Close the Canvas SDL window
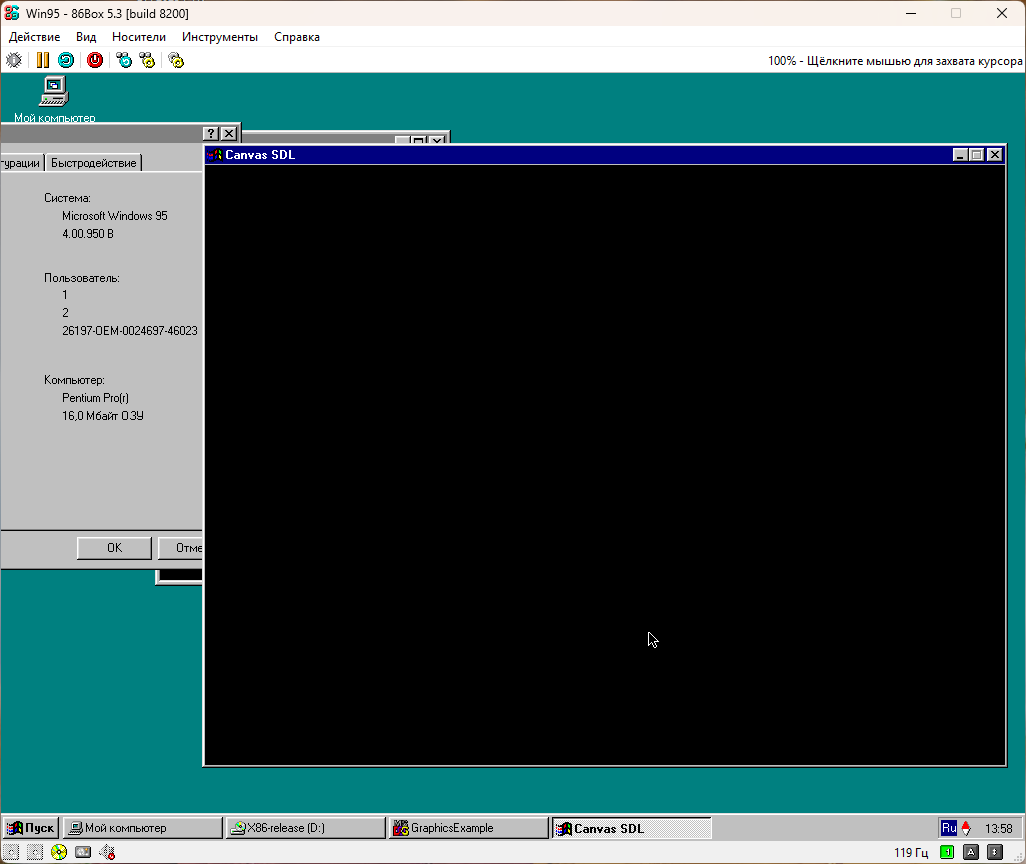 pyautogui.click(x=995, y=154)
